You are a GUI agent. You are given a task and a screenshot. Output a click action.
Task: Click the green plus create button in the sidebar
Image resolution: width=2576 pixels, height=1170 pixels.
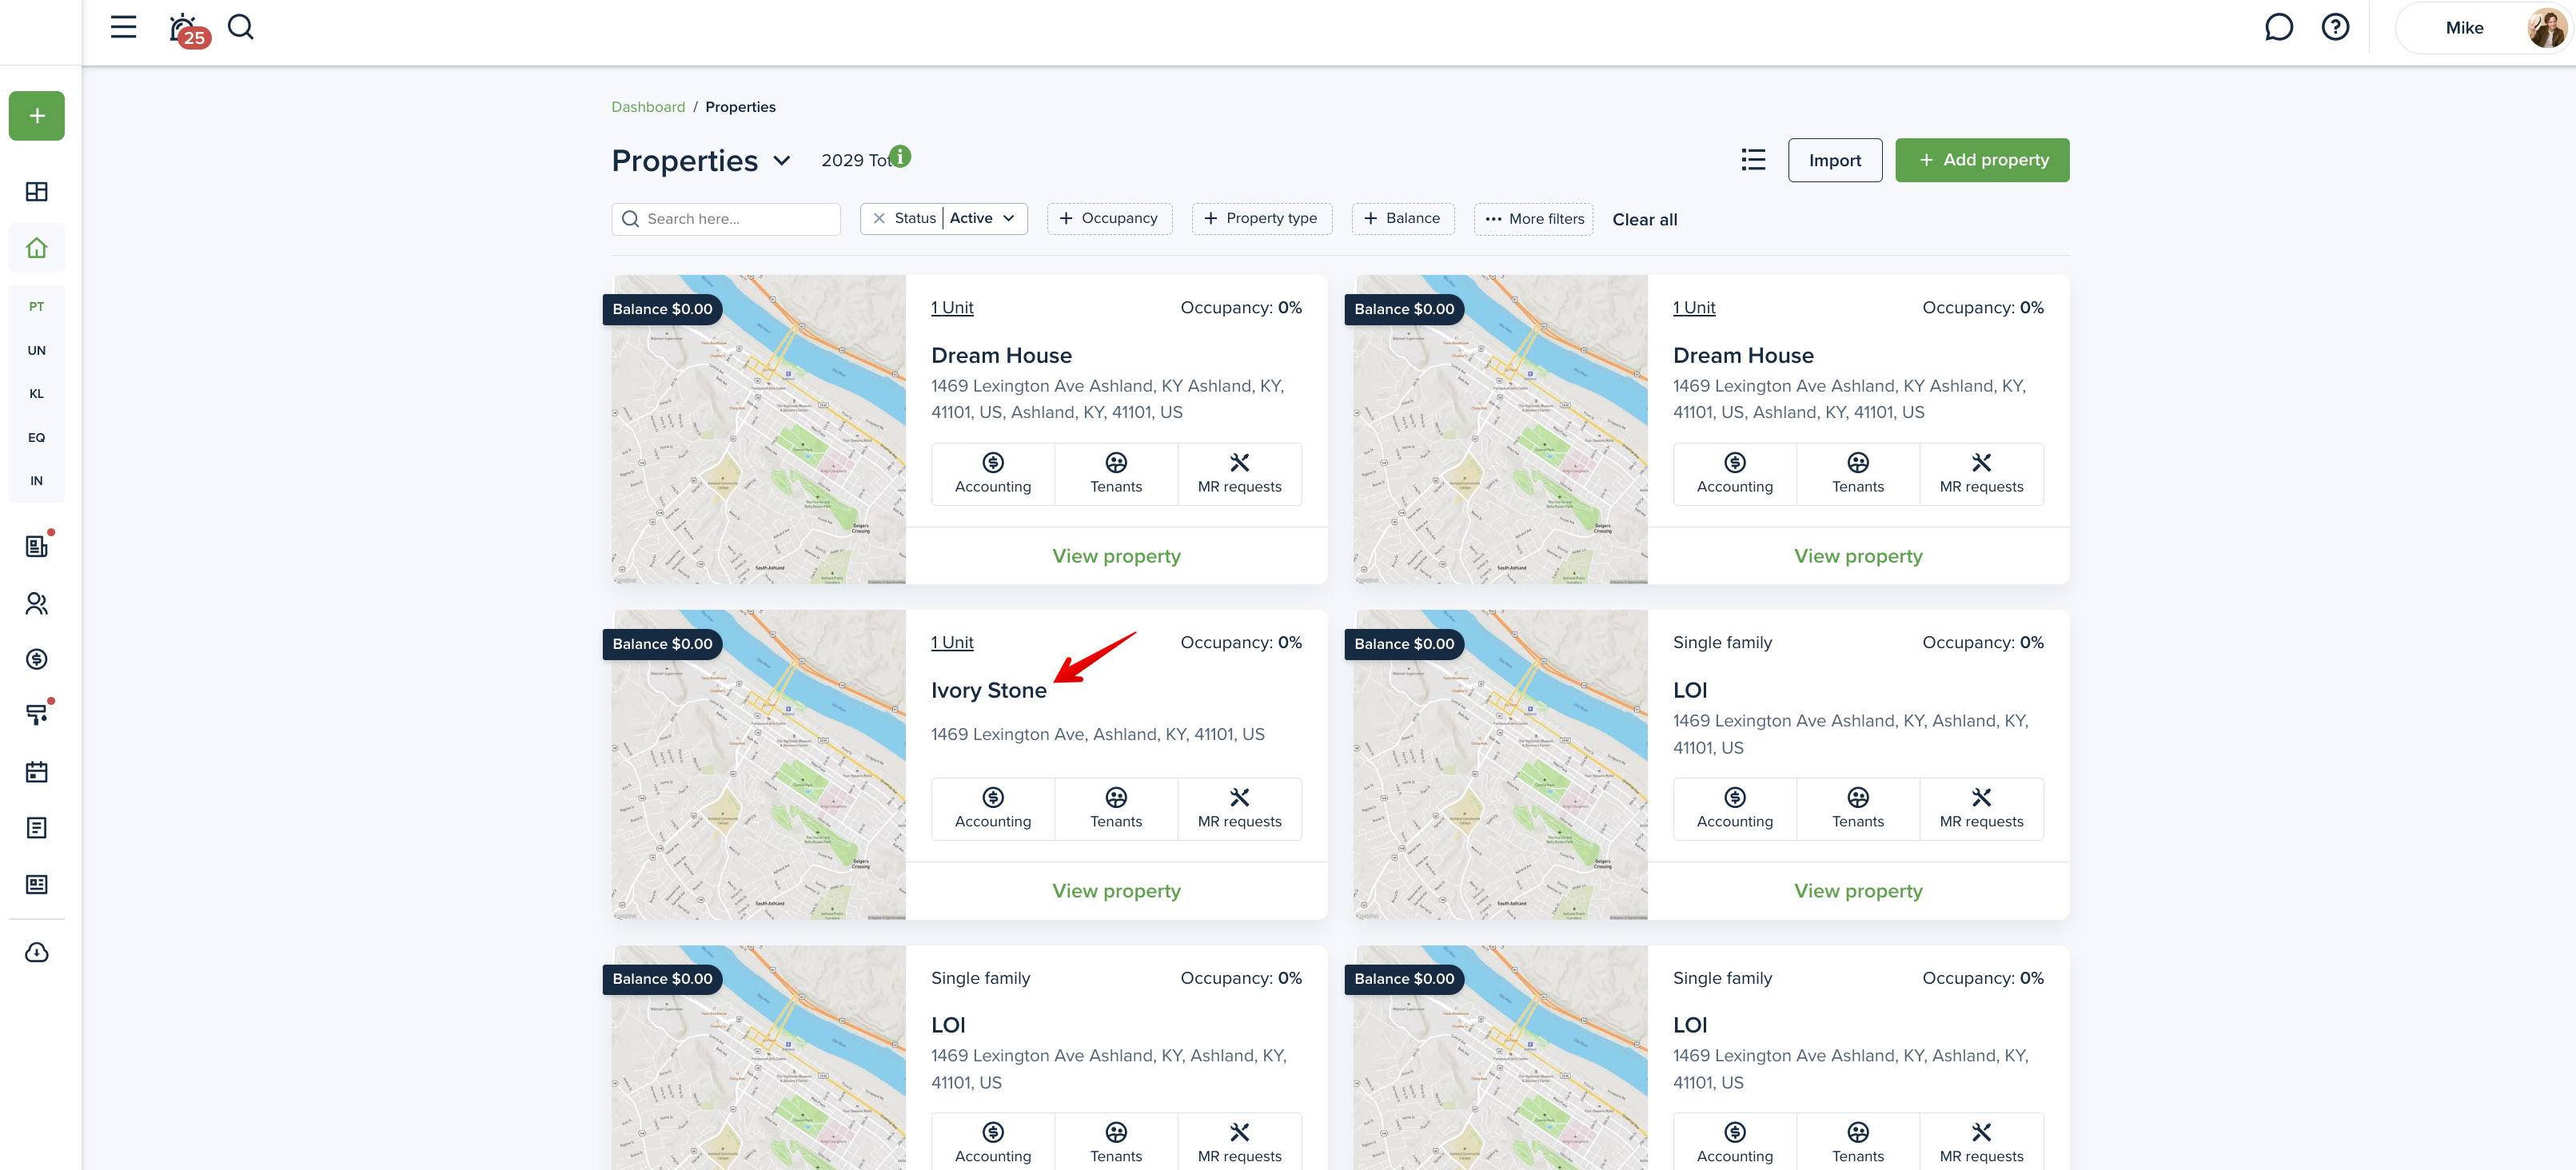(37, 116)
